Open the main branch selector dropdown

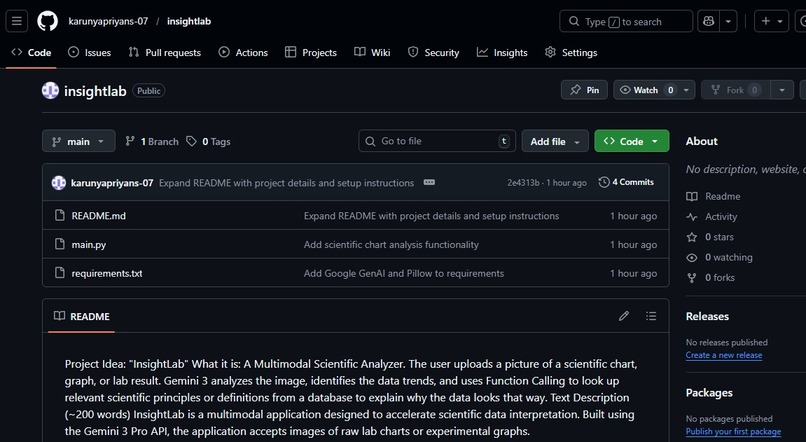coord(79,141)
